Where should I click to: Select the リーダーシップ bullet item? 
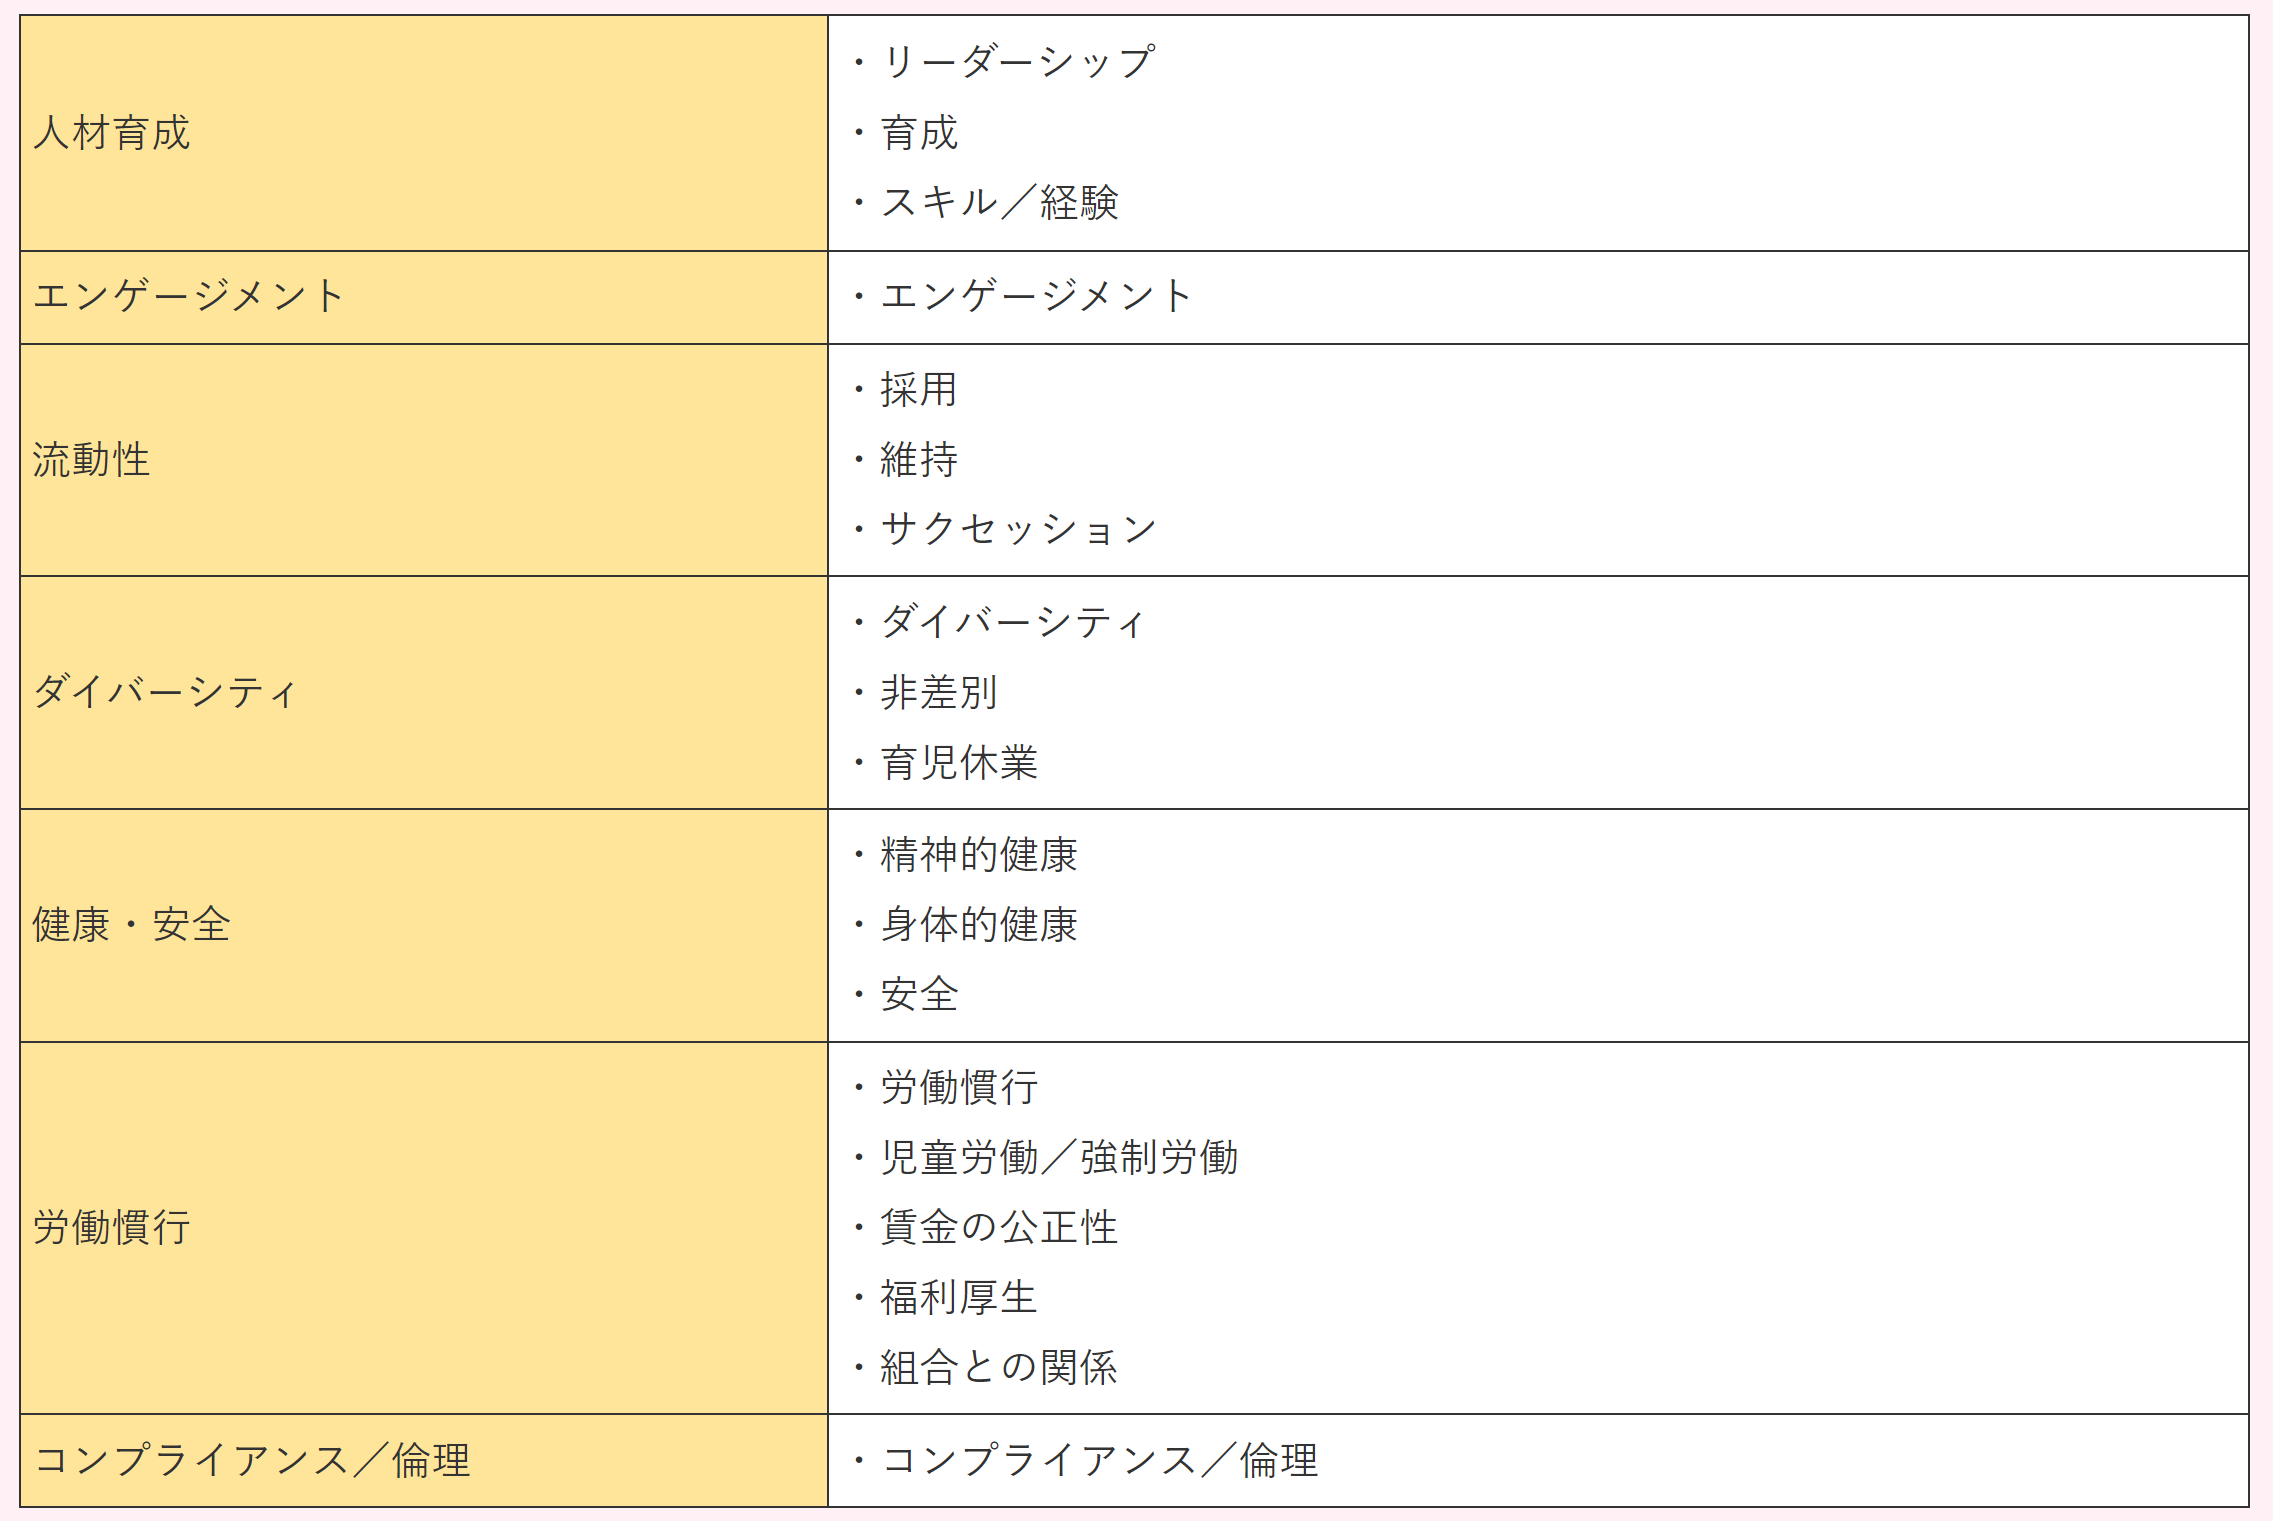(1017, 62)
